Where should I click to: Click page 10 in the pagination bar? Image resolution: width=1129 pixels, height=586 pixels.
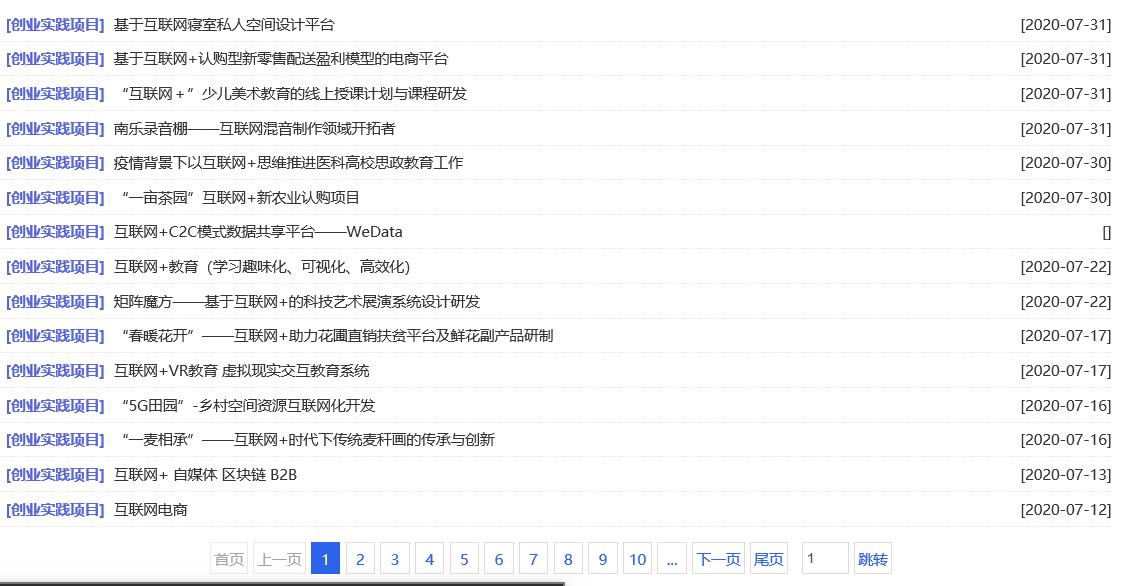click(x=637, y=558)
